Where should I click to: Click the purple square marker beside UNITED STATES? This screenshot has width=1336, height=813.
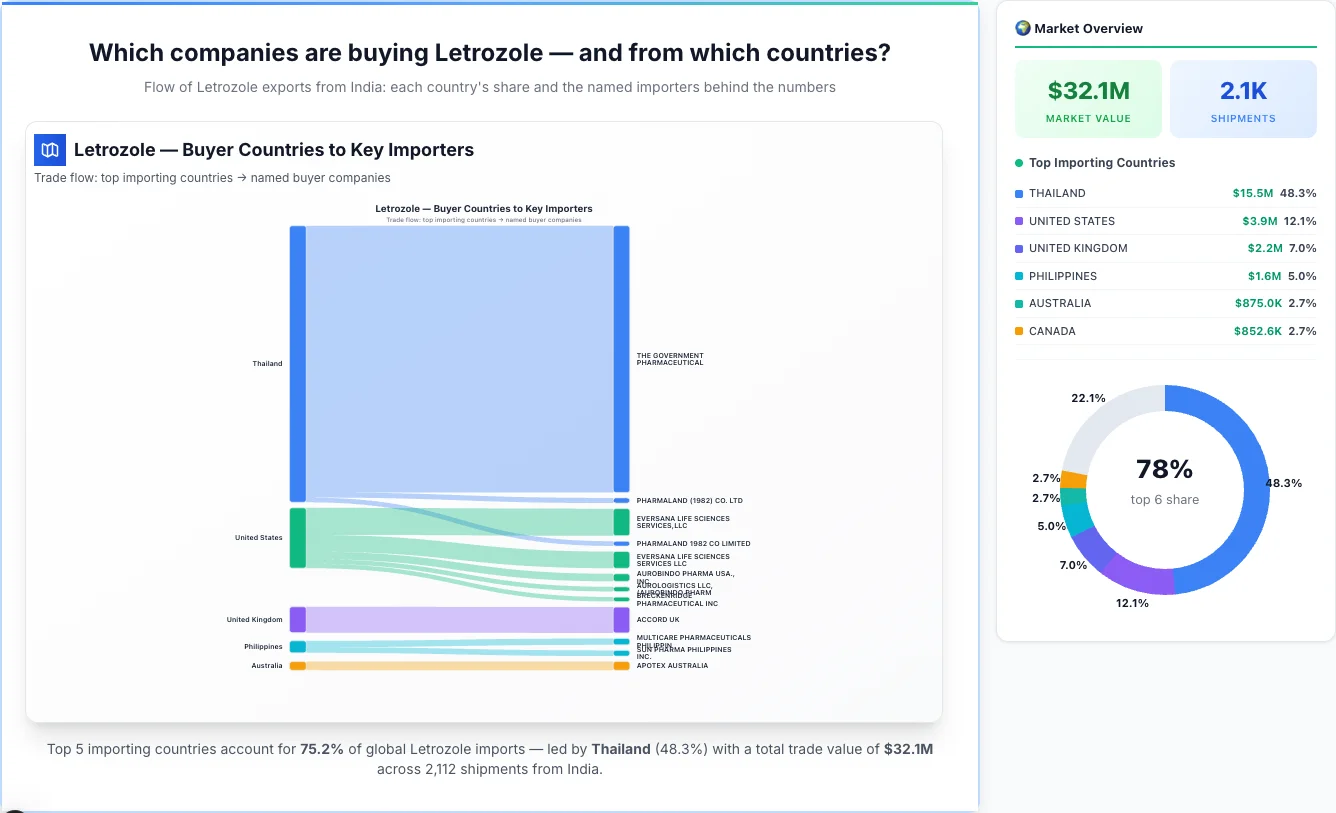[x=1019, y=221]
